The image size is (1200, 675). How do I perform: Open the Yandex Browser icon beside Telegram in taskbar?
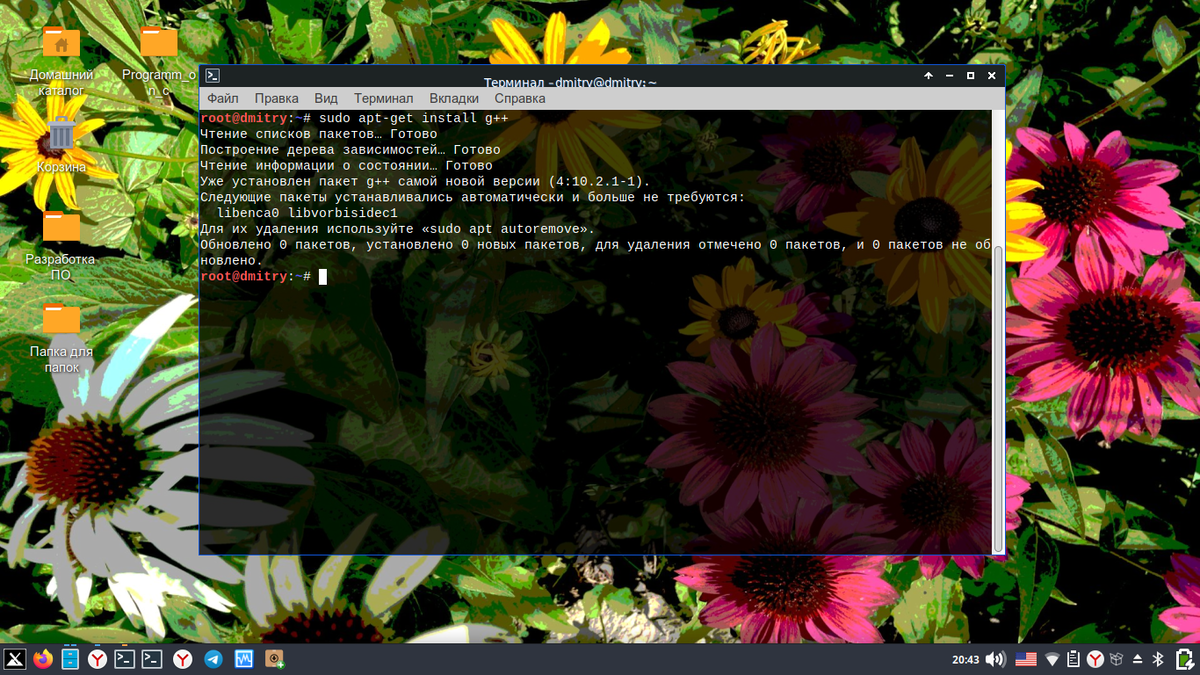click(x=183, y=659)
